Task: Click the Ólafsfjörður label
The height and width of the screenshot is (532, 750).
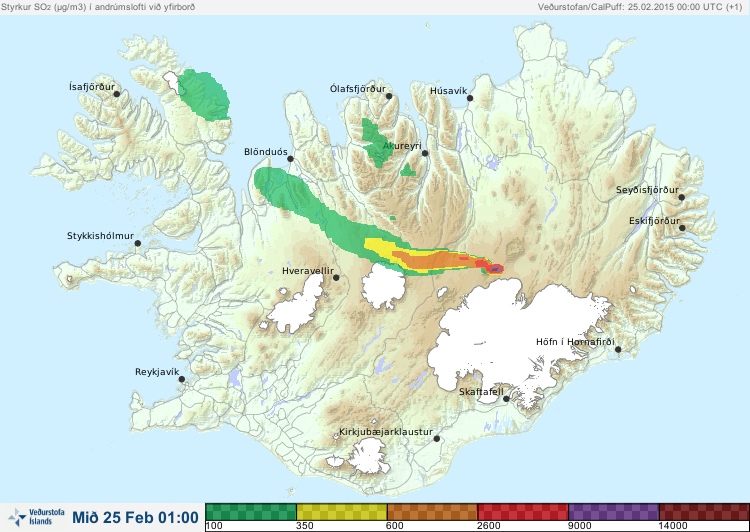Action: [x=358, y=89]
